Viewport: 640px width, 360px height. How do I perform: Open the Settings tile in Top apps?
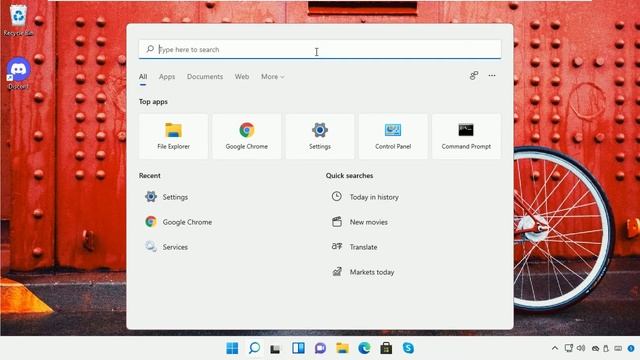coord(320,136)
